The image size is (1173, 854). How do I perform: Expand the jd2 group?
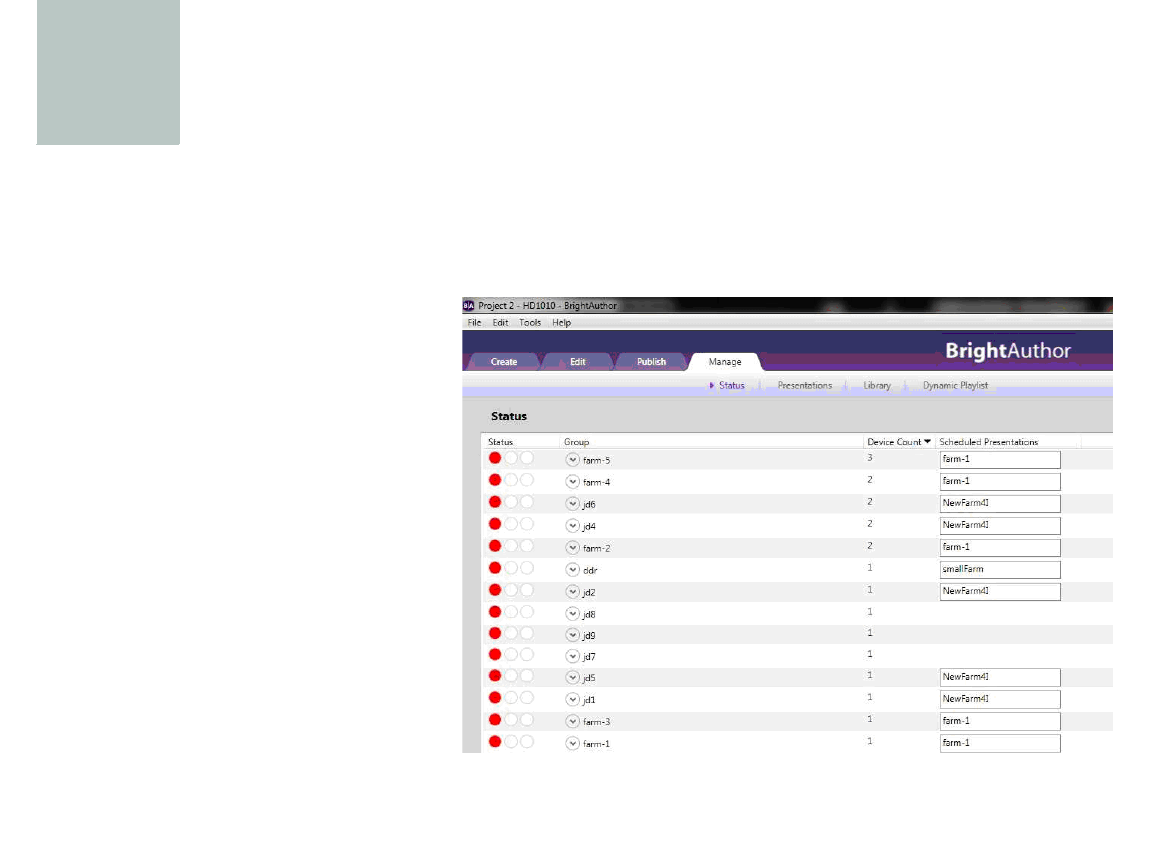click(572, 592)
